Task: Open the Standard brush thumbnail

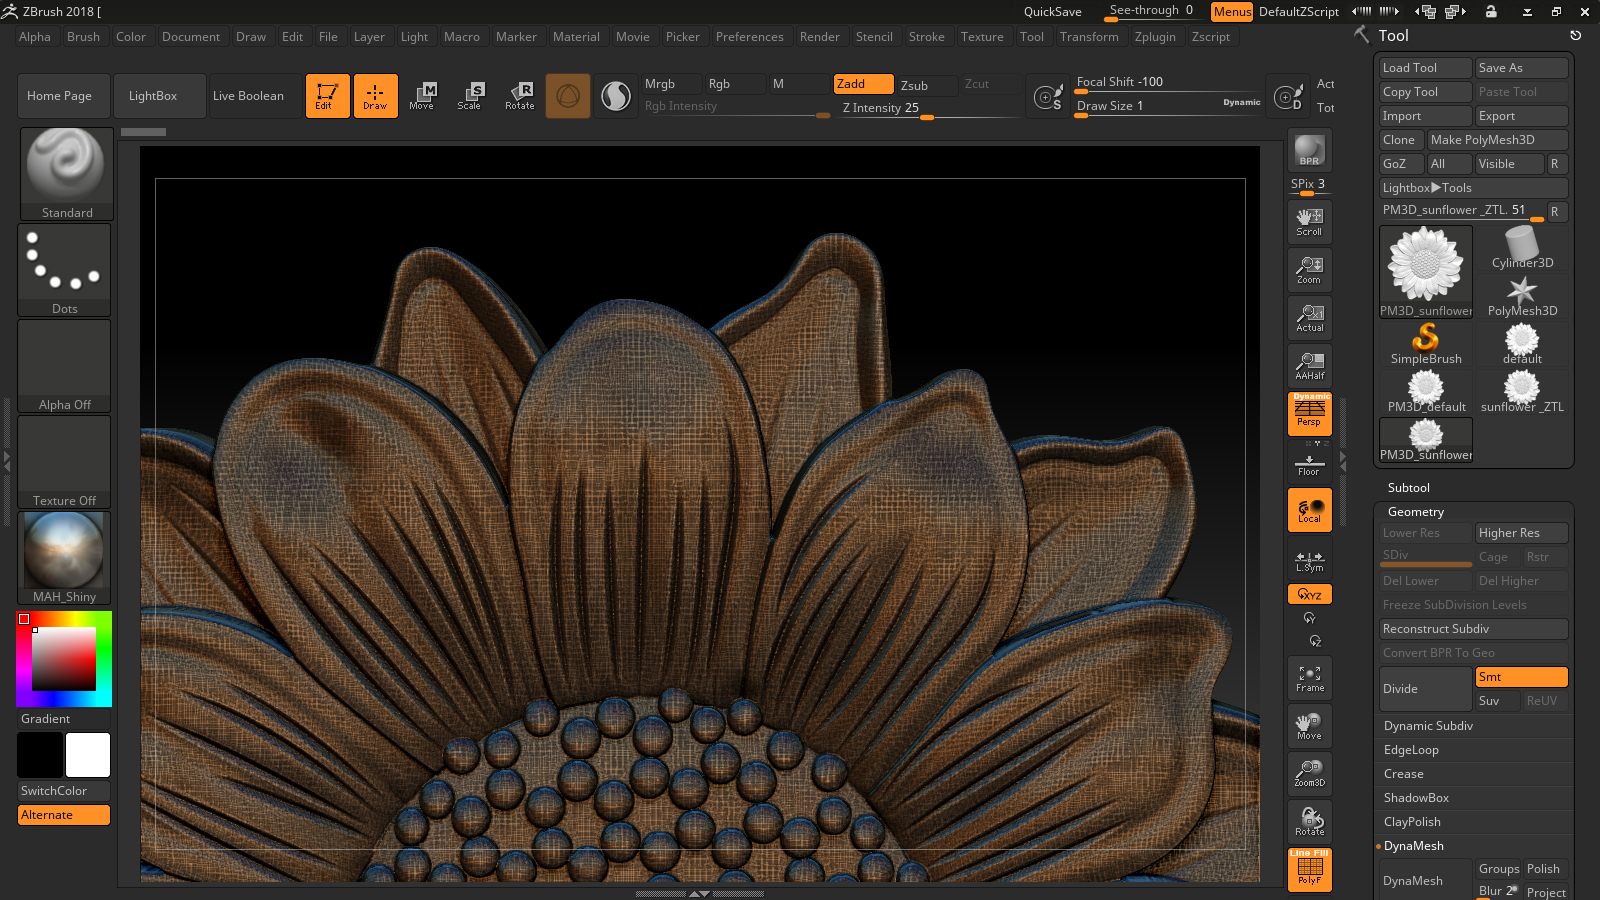Action: coord(66,174)
